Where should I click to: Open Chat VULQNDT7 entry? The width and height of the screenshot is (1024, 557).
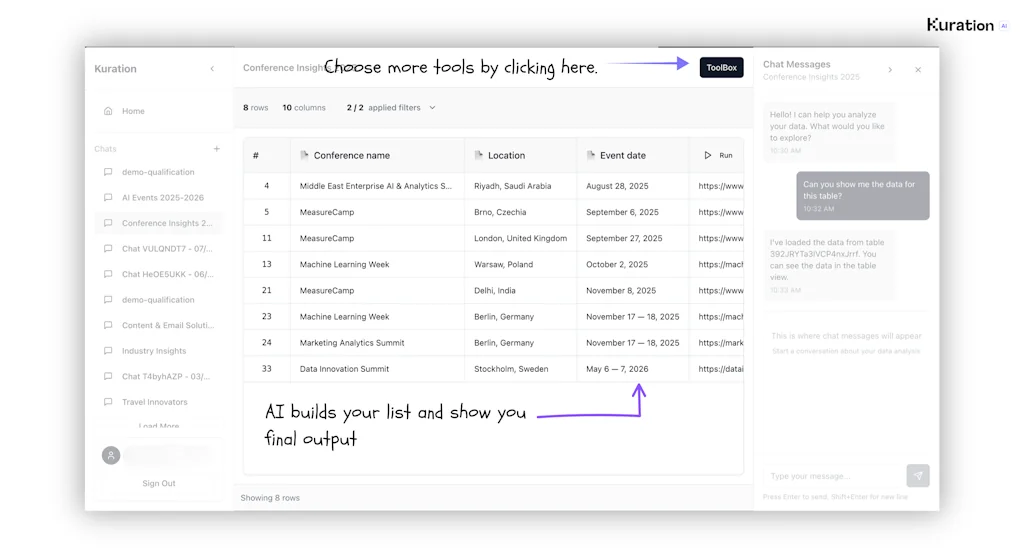tap(159, 248)
